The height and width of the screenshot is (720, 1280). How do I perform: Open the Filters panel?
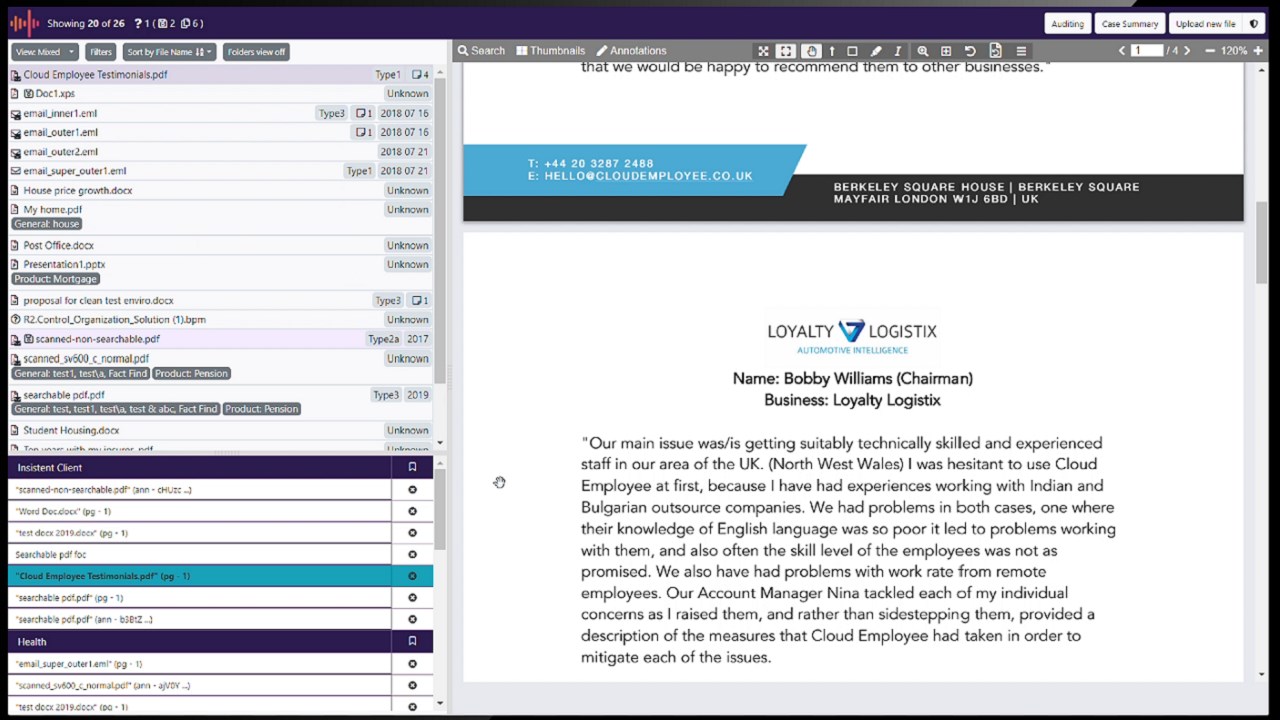tap(101, 52)
